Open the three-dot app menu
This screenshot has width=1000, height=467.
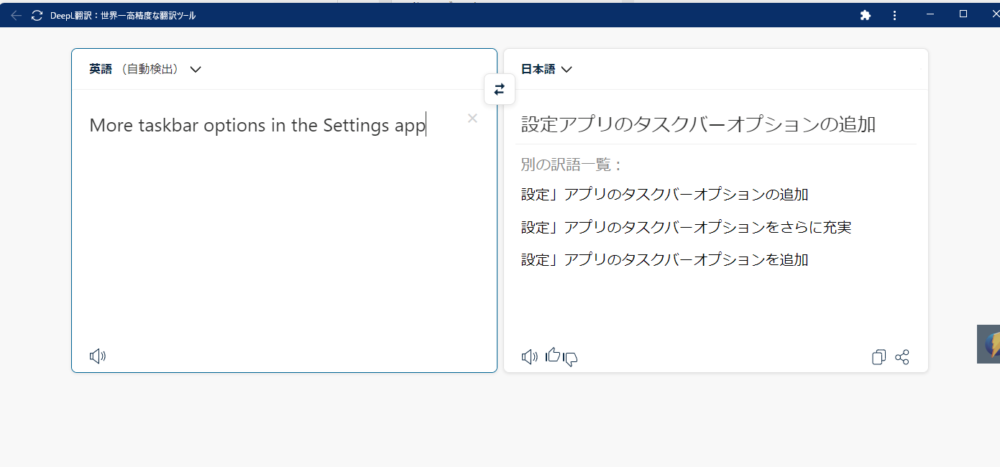click(x=895, y=15)
